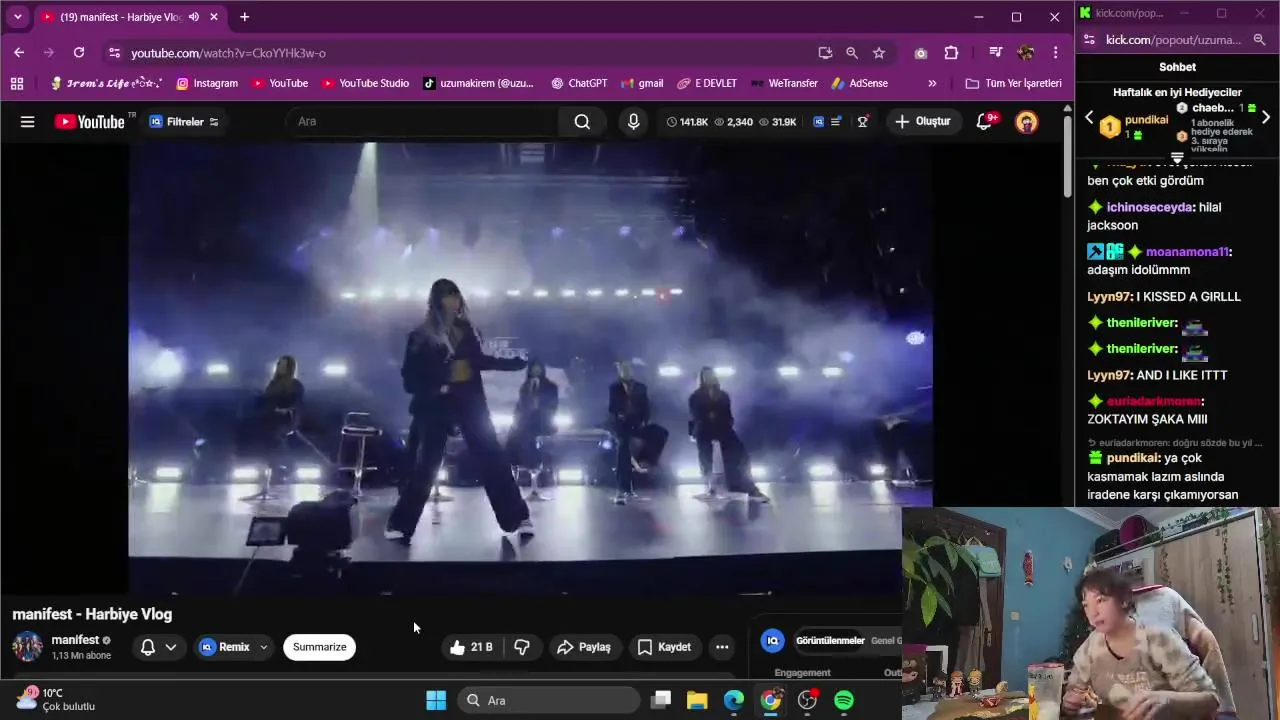Click the Chrome address bar URL

point(228,53)
